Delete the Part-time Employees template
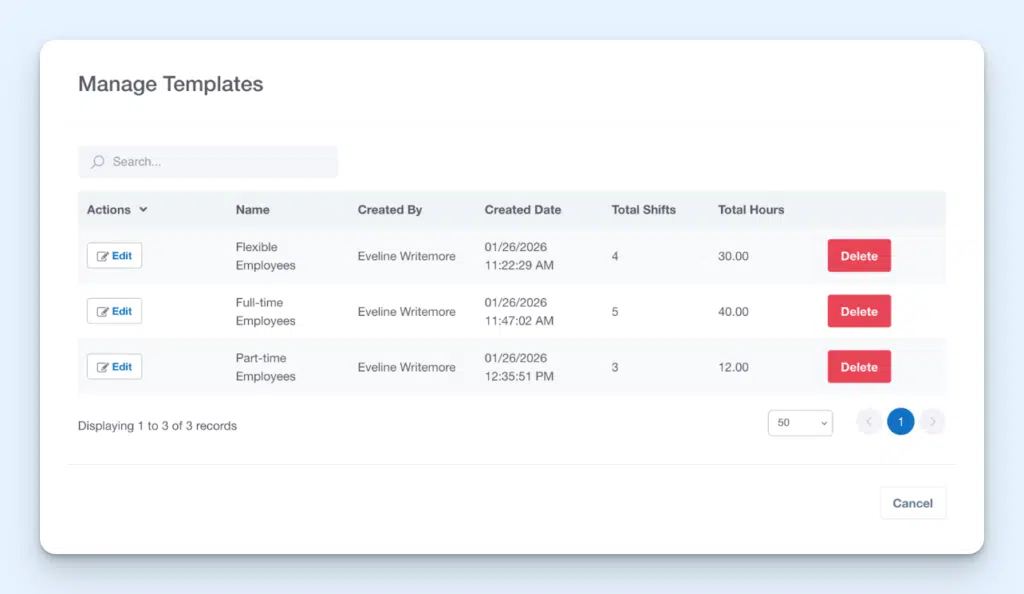 coord(858,366)
